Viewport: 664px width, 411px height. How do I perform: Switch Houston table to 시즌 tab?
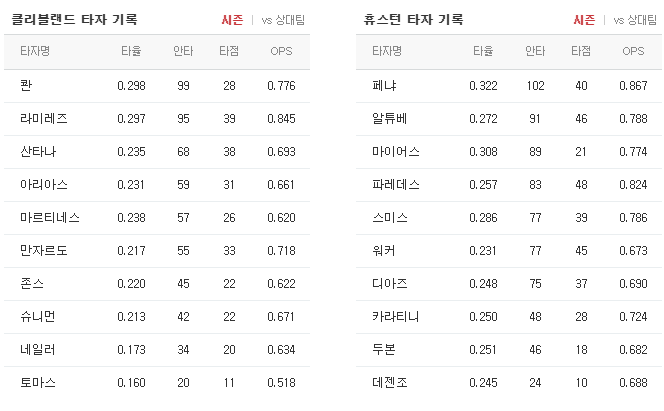(584, 20)
